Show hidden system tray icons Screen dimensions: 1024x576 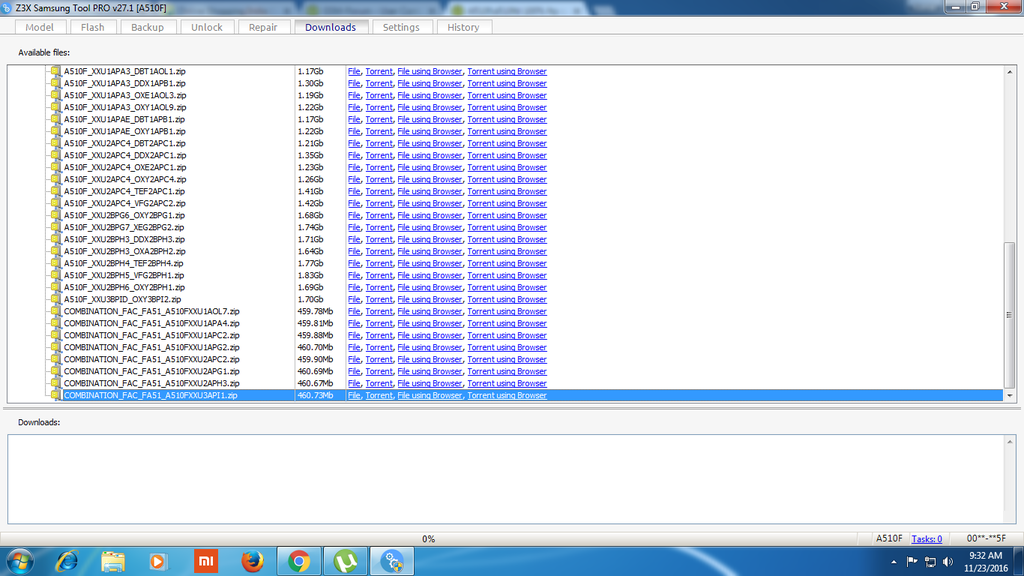[893, 562]
